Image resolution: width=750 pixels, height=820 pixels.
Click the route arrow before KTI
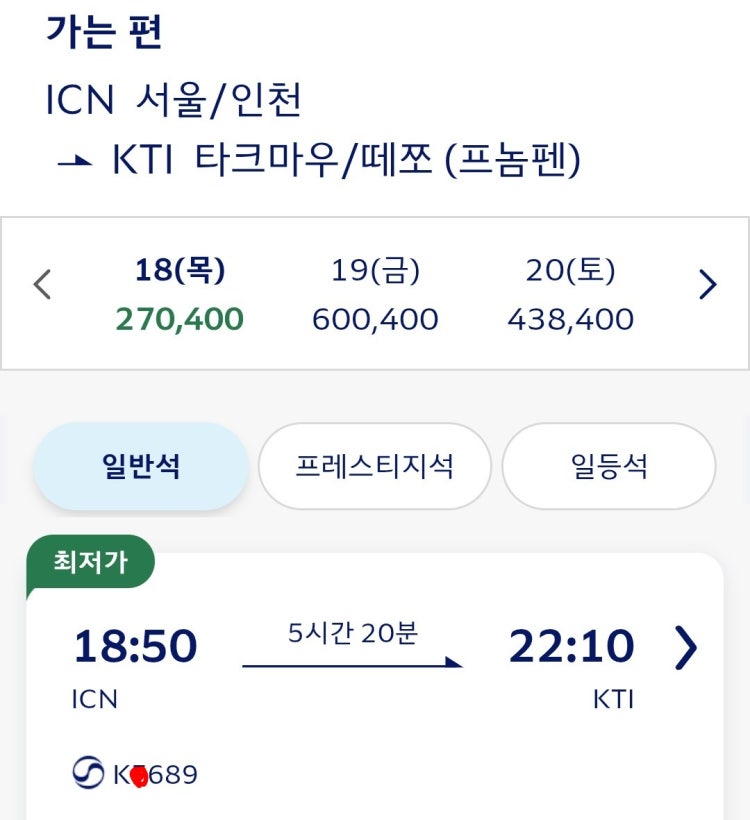[75, 161]
